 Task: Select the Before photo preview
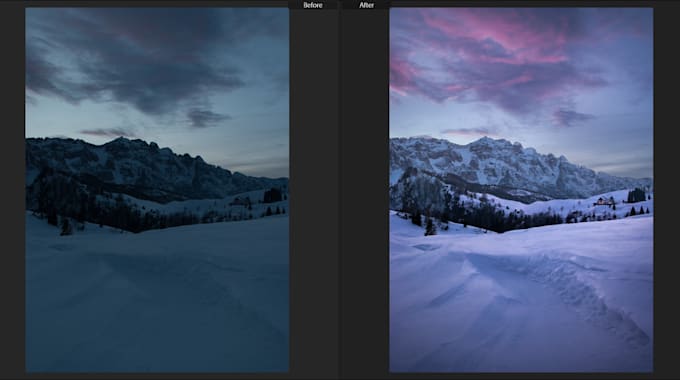tap(157, 190)
